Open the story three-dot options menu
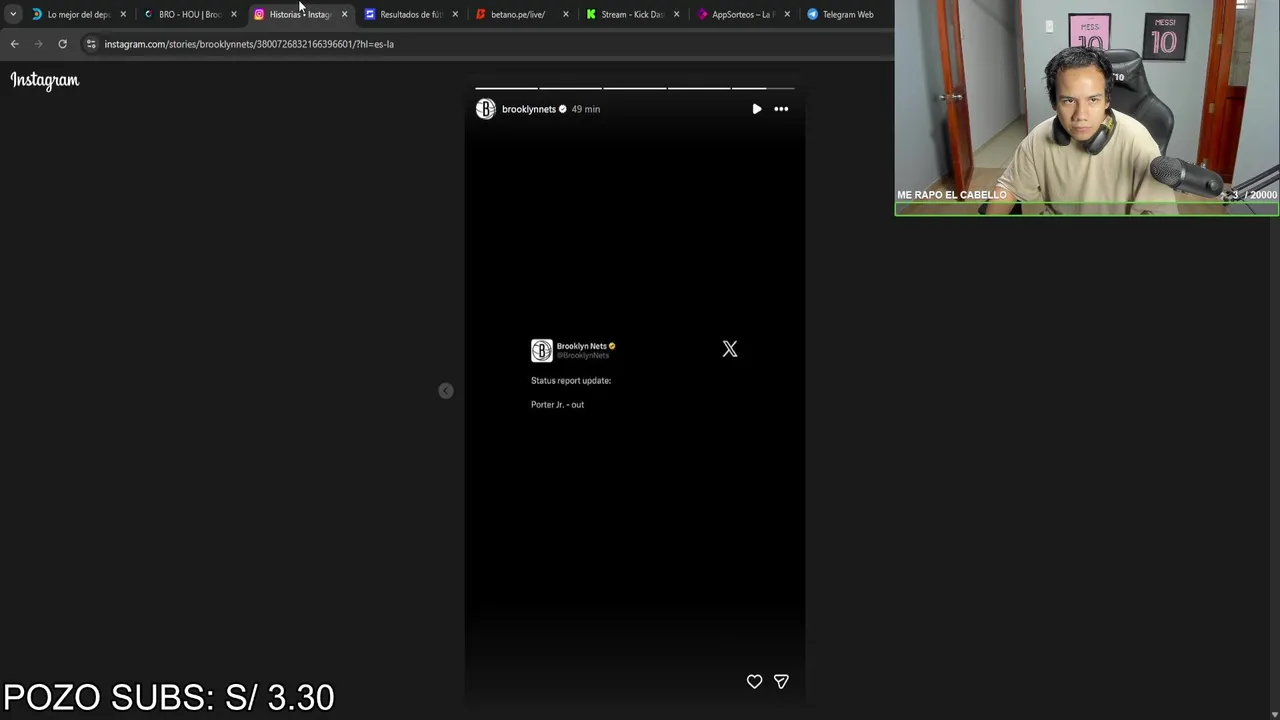This screenshot has width=1280, height=720. tap(781, 109)
